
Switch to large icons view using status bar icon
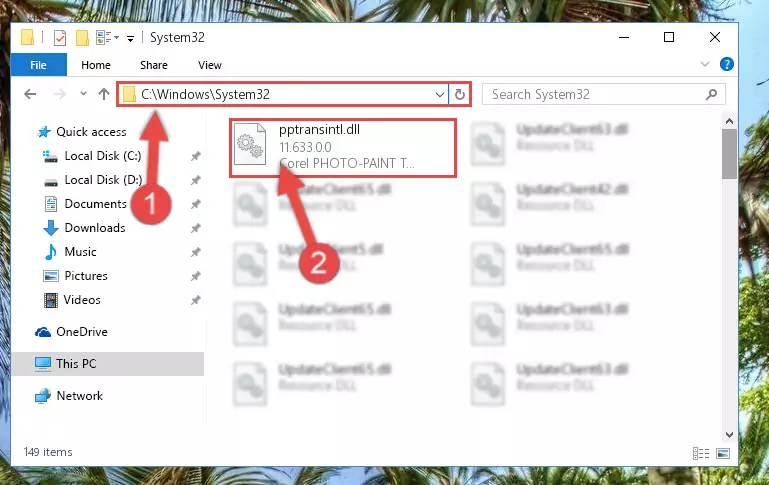coord(723,454)
